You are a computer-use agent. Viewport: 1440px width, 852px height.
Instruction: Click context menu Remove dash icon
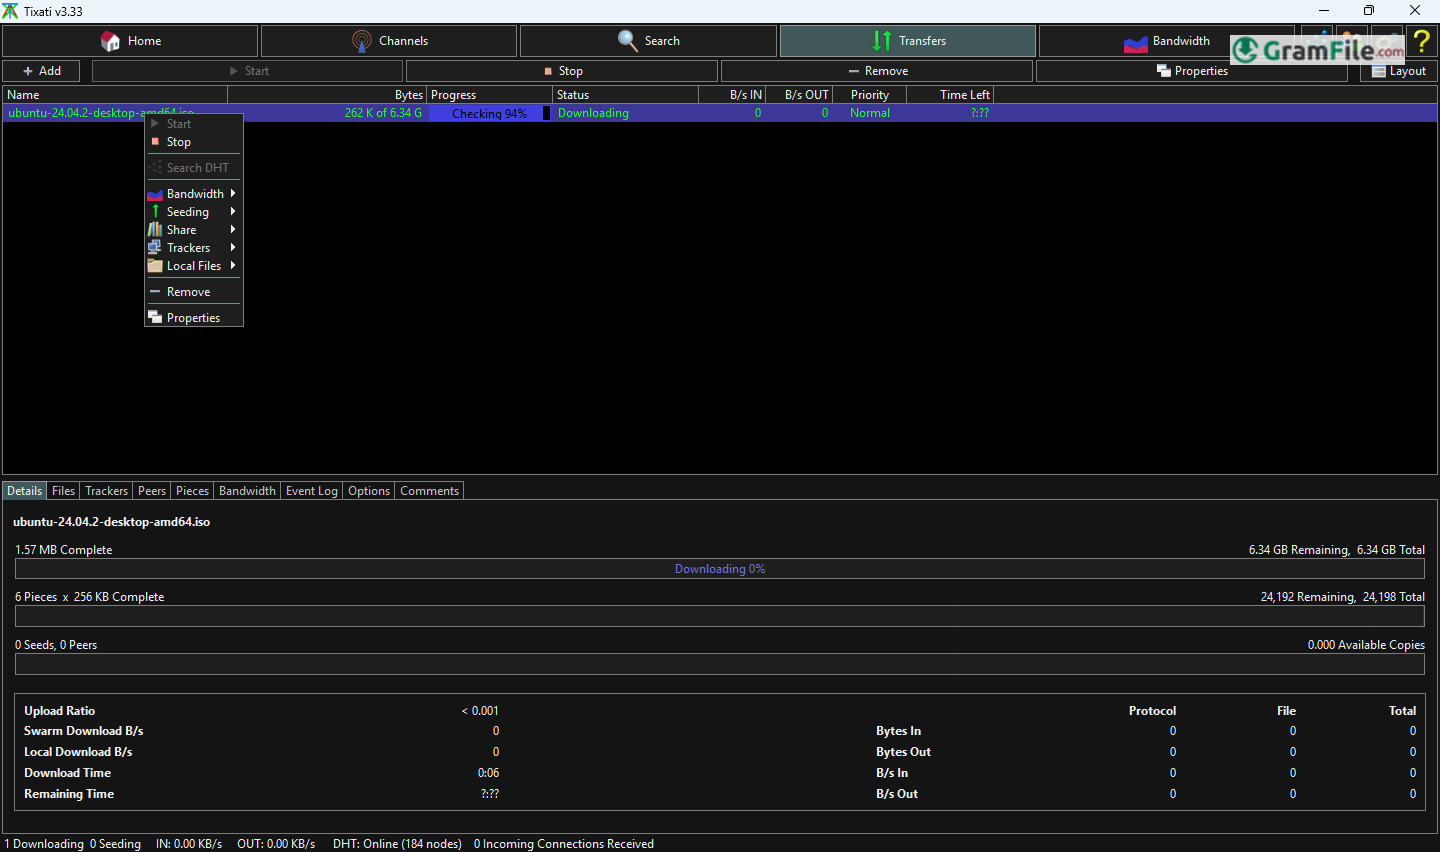coord(155,292)
